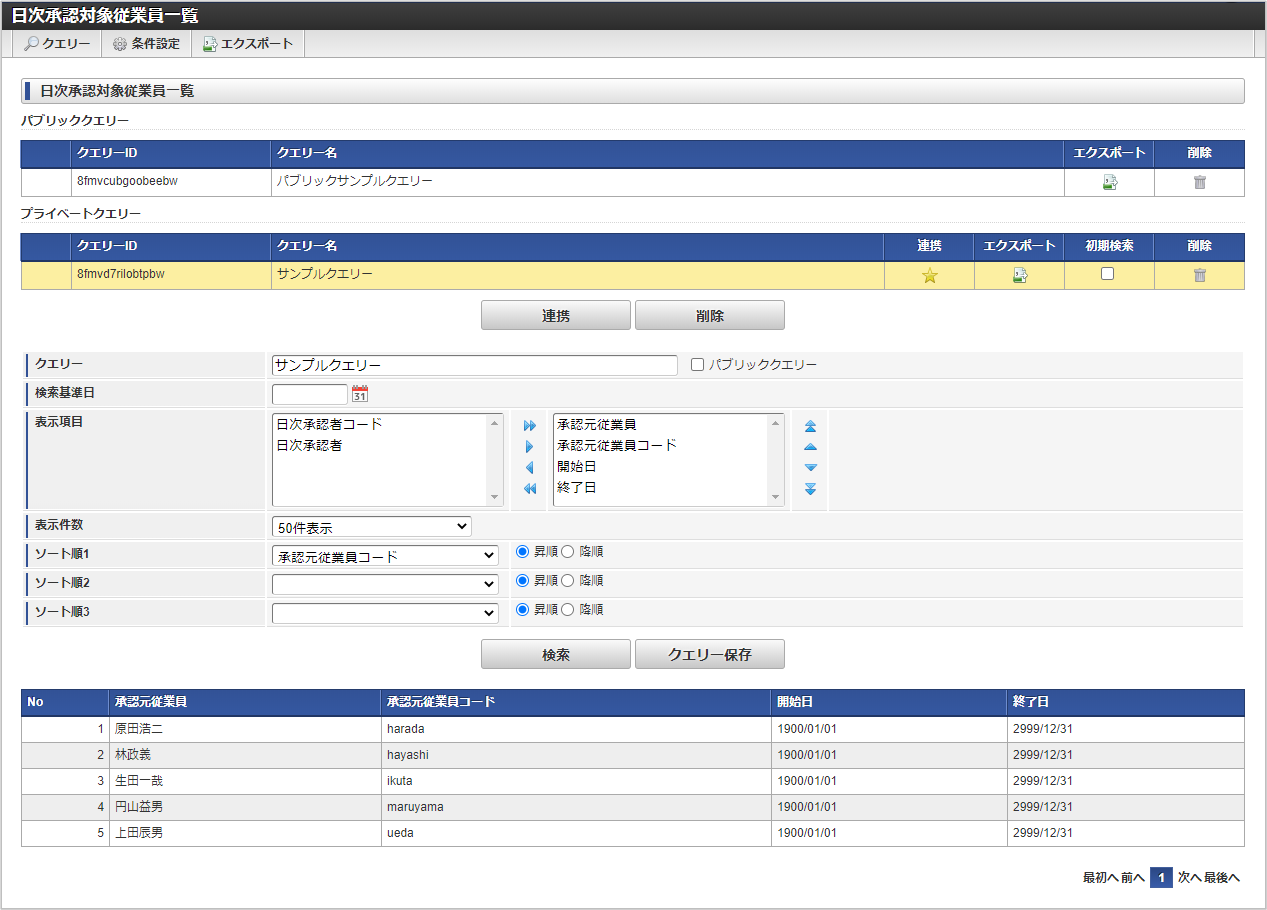1267x910 pixels.
Task: Select 降順 for ソート順2
Action: point(568,580)
